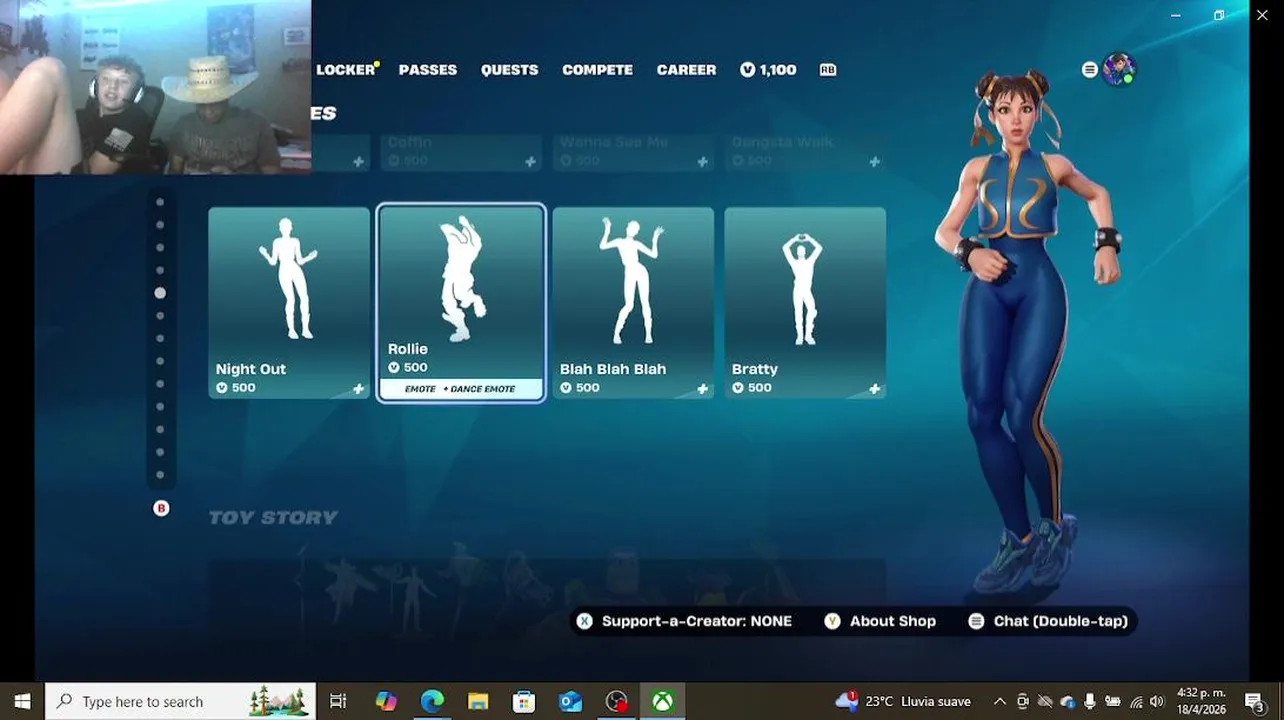Click the microphone tray icon
1284x720 pixels.
(x=1089, y=702)
